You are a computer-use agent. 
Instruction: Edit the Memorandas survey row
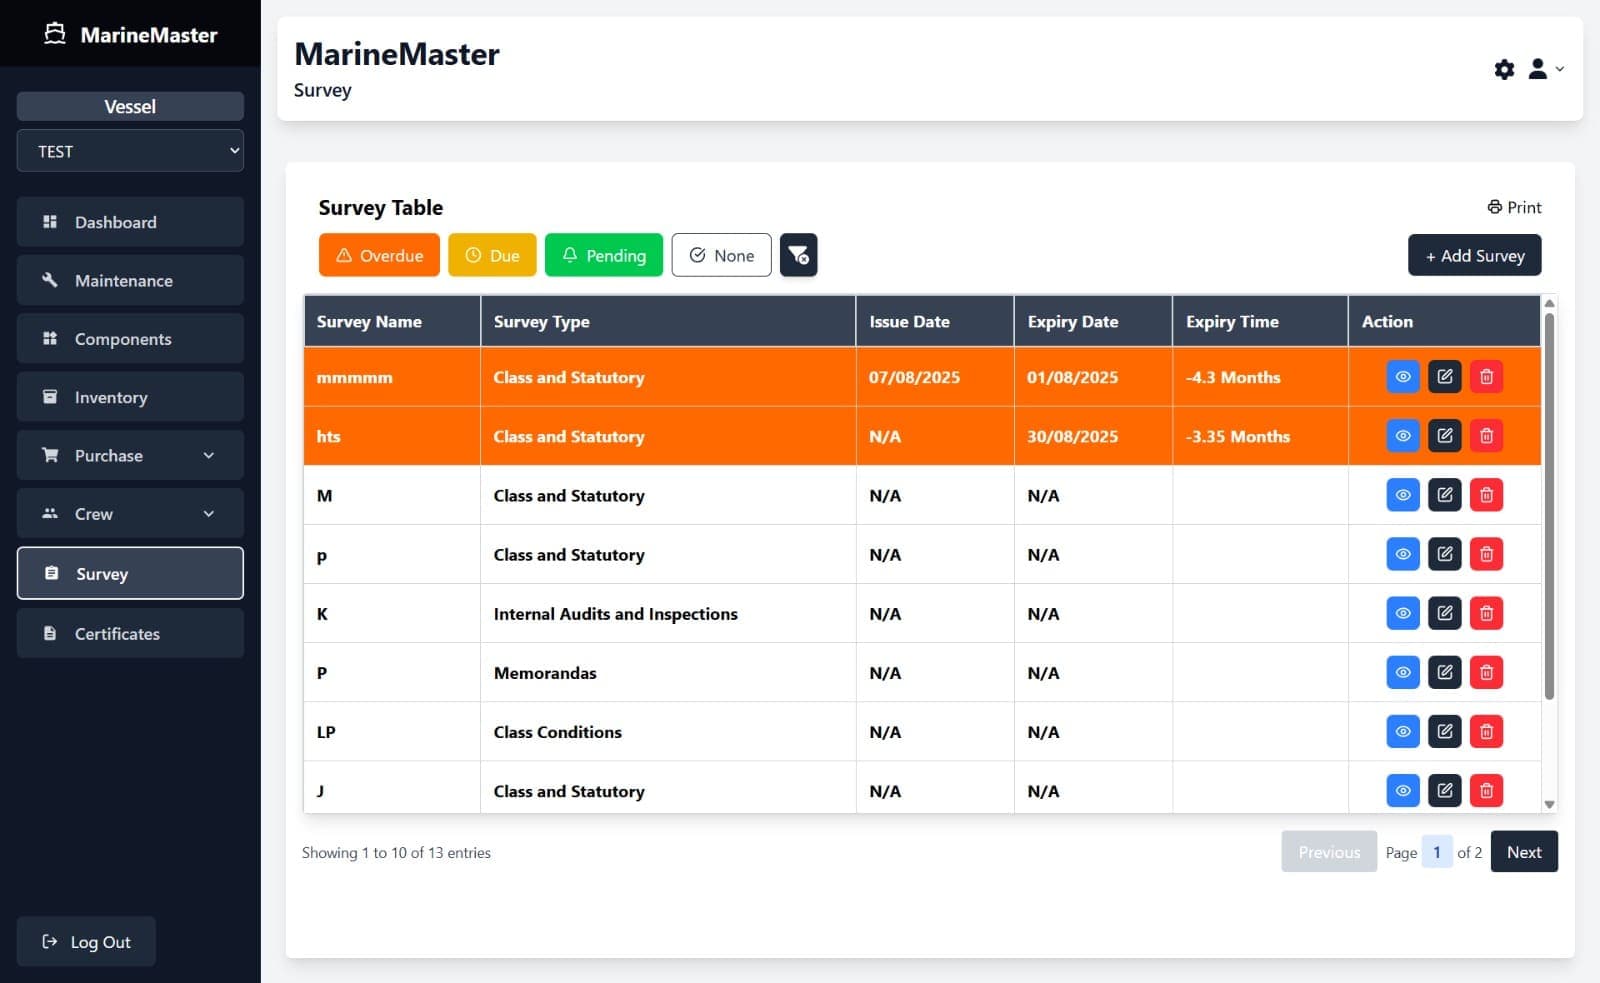tap(1444, 672)
